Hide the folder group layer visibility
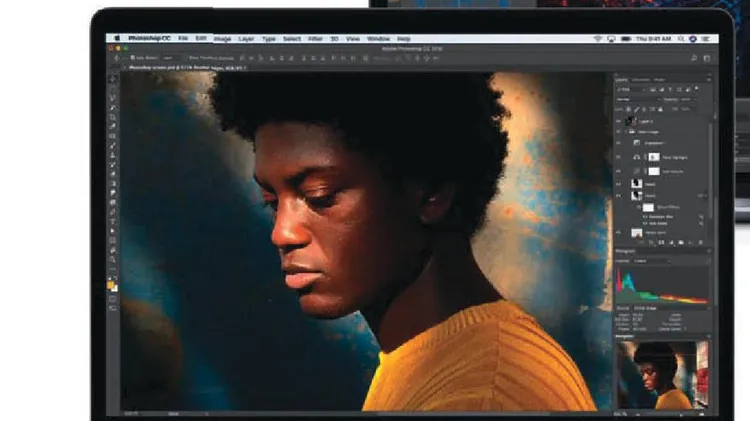The height and width of the screenshot is (421, 750). tap(618, 132)
